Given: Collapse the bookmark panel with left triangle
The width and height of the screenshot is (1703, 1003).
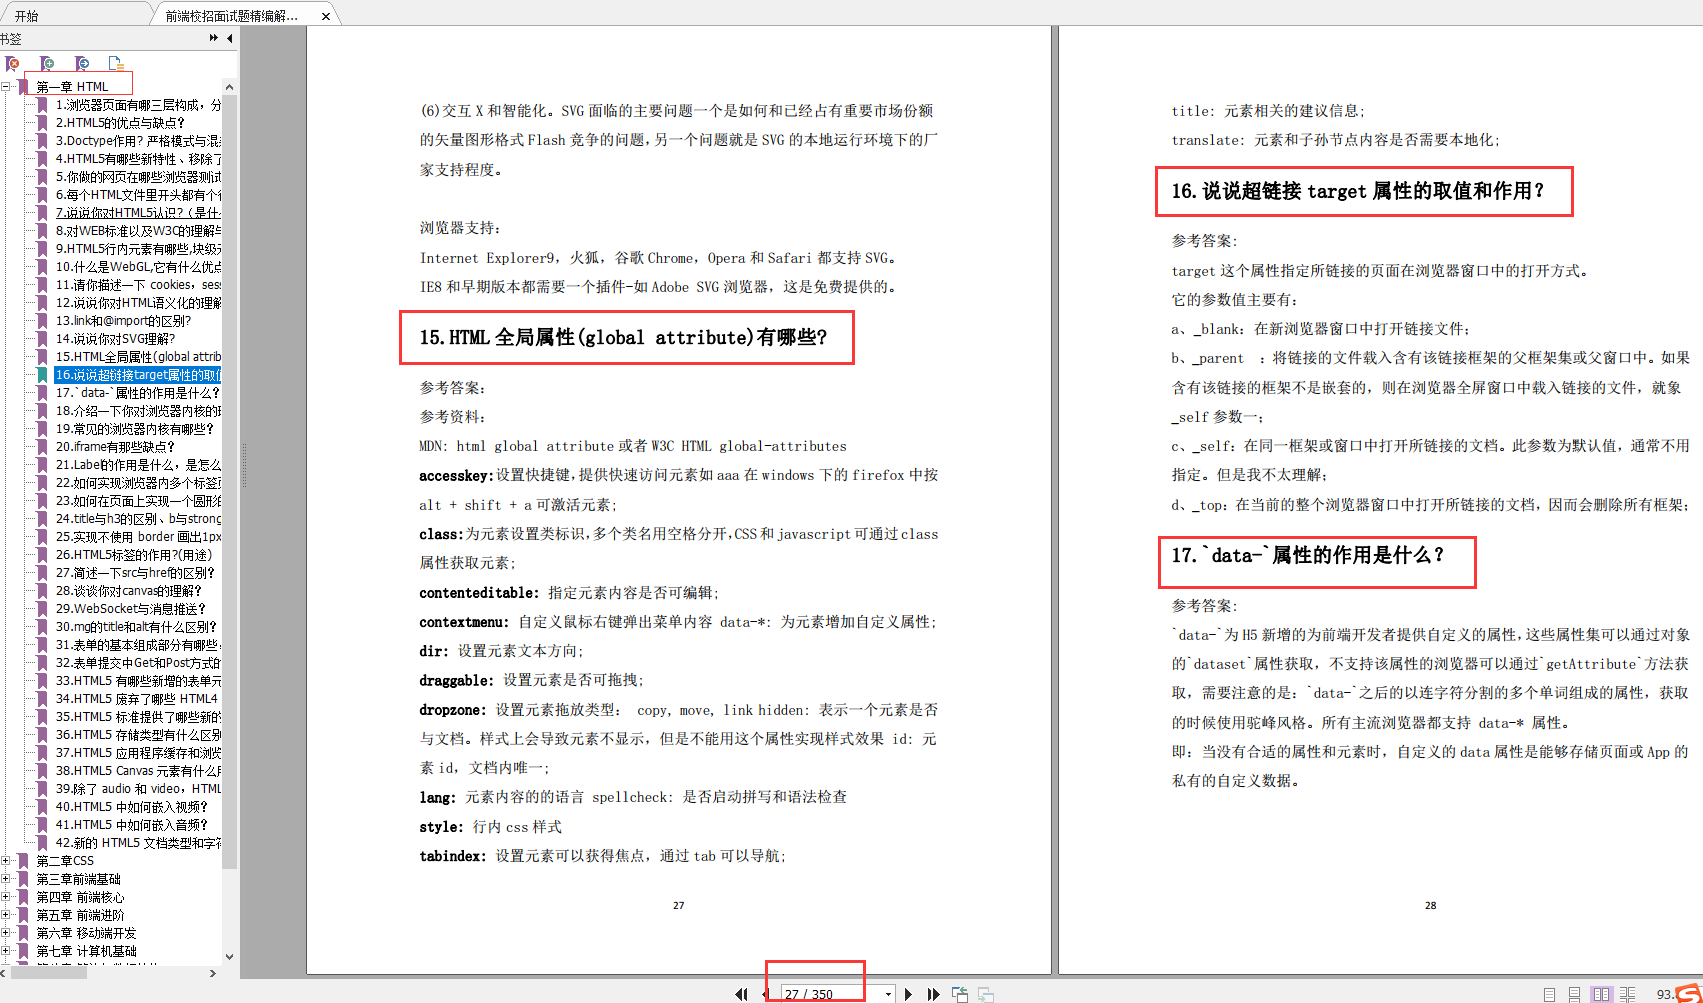Looking at the screenshot, I should tap(230, 38).
